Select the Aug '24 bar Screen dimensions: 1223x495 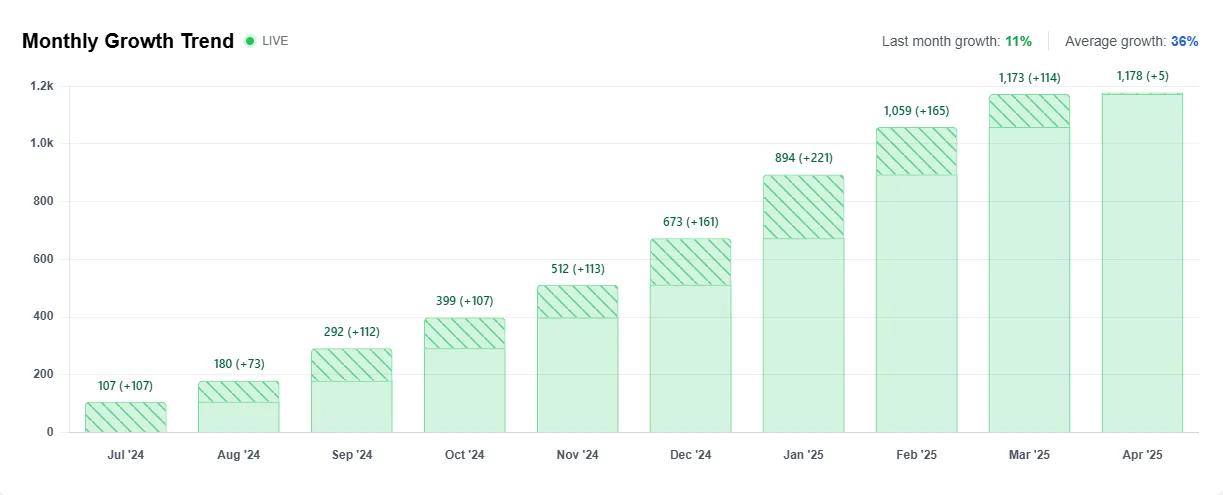point(238,406)
